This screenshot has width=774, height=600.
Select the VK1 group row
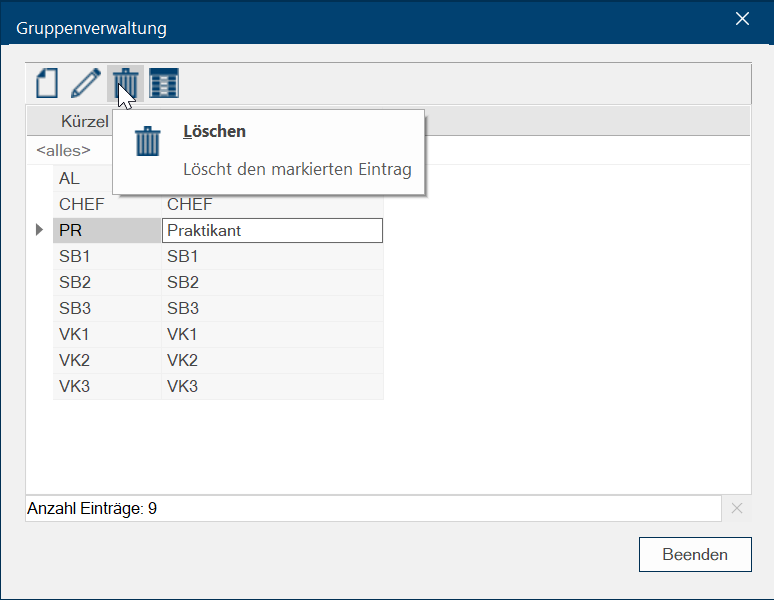click(x=106, y=334)
